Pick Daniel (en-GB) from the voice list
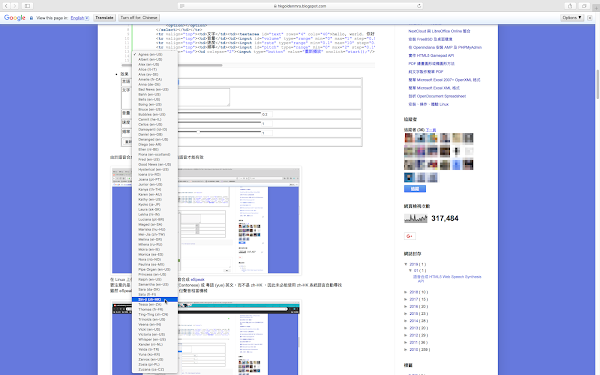 [155, 134]
